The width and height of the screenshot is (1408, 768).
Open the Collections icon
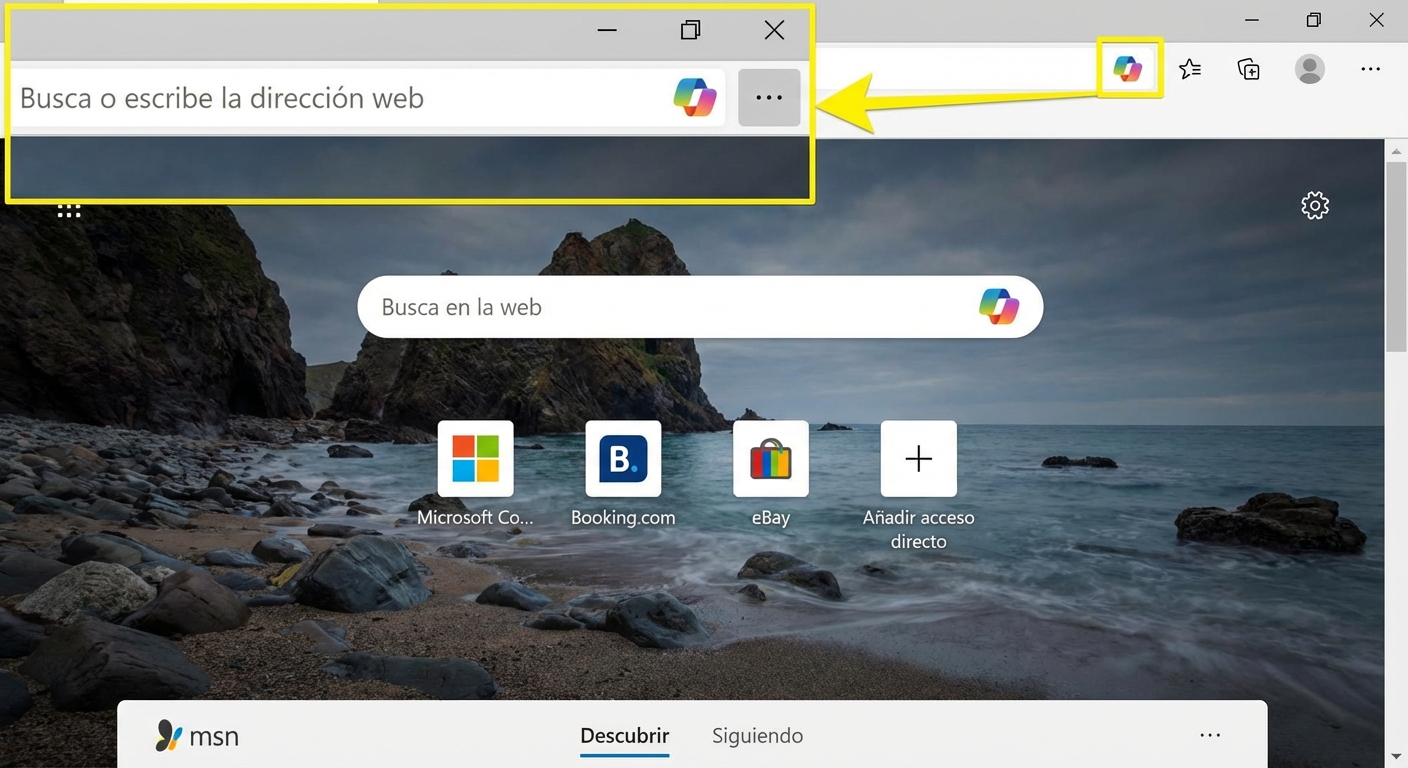1248,68
